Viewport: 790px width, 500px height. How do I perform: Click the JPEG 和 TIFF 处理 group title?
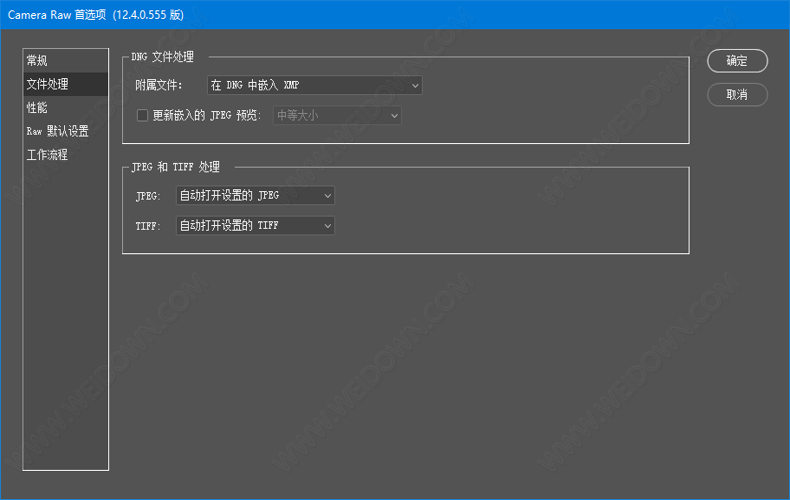click(175, 167)
